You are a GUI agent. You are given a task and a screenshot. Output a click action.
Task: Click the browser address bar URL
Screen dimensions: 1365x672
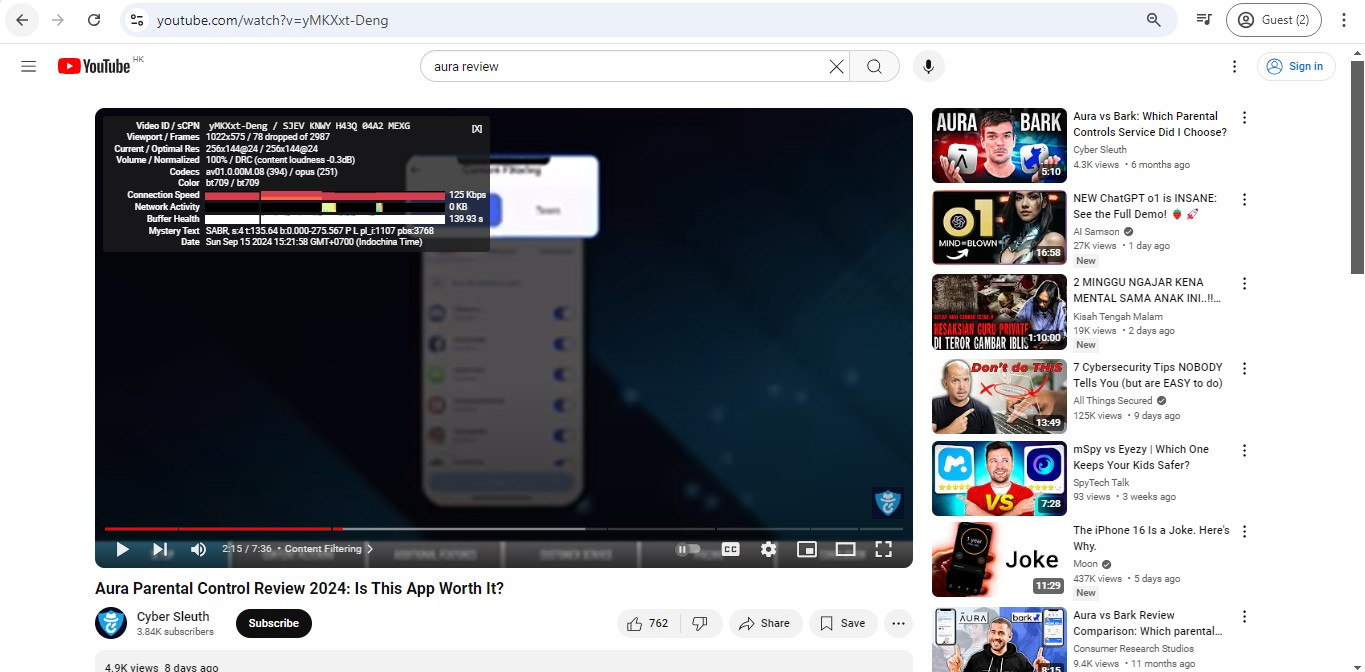point(272,20)
